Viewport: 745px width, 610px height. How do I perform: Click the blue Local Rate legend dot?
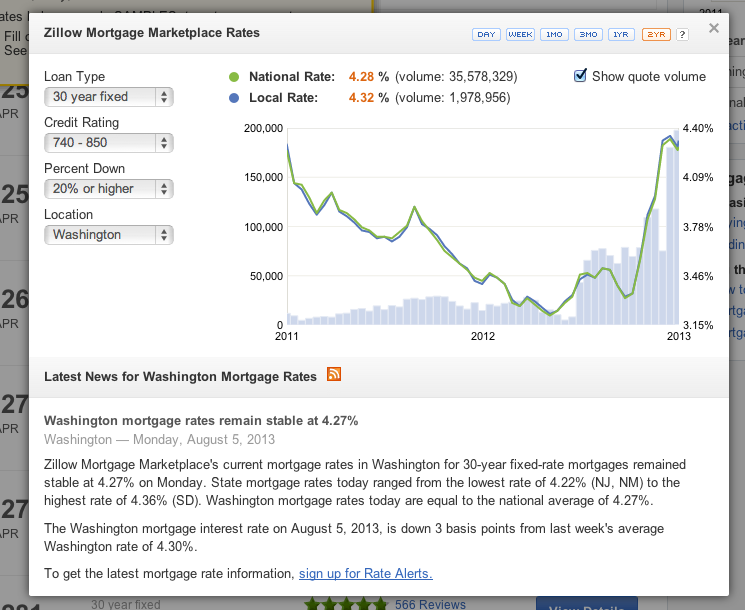tap(234, 98)
